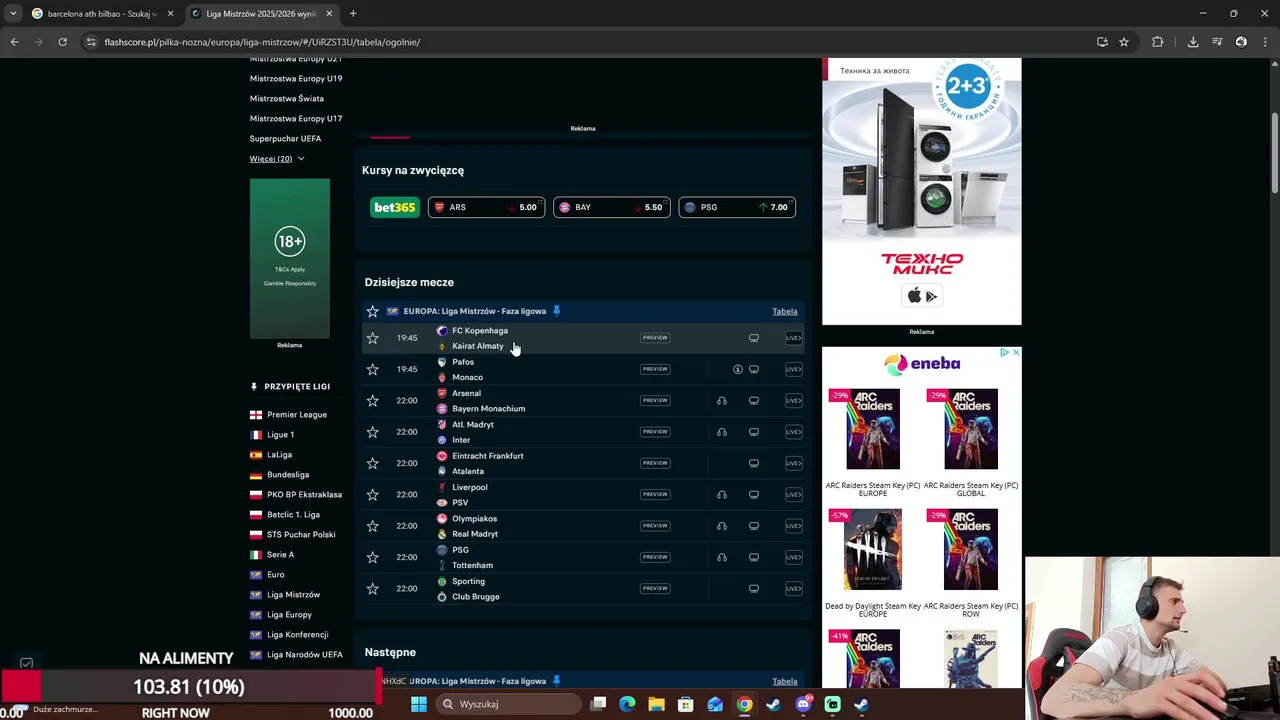Click TV broadcast icon for FC Kopenhaga match
The width and height of the screenshot is (1280, 720).
pos(754,338)
